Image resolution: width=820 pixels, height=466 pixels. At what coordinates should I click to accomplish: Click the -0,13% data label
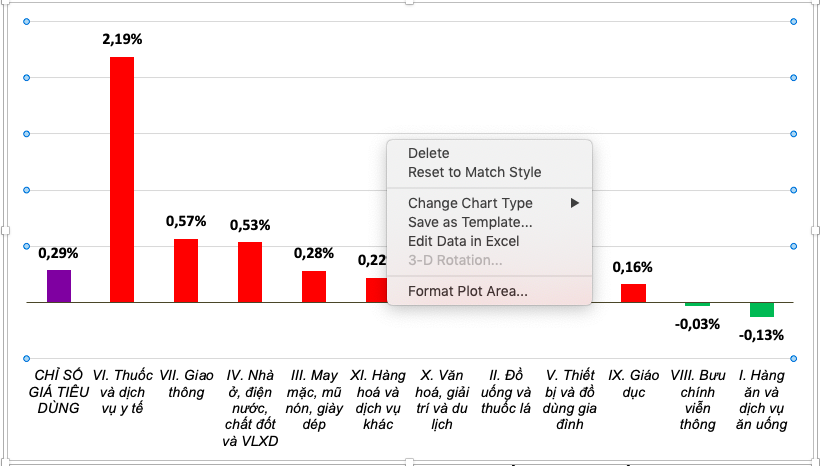point(762,335)
